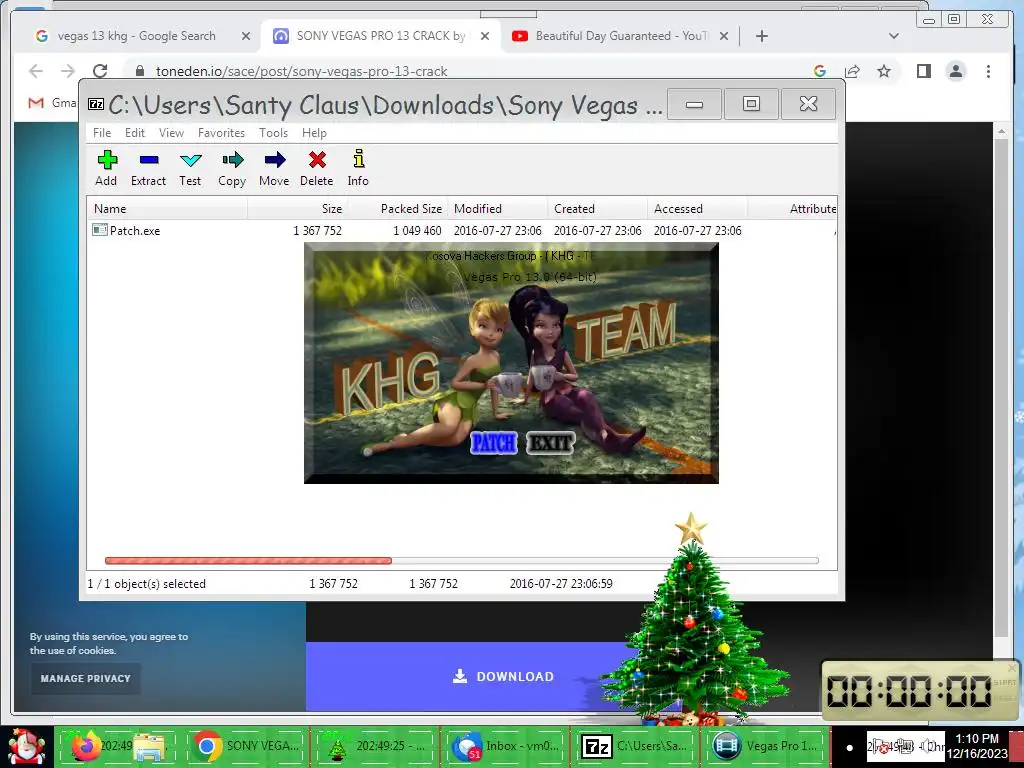Click the PATCH button in KHG patcher

pos(493,443)
